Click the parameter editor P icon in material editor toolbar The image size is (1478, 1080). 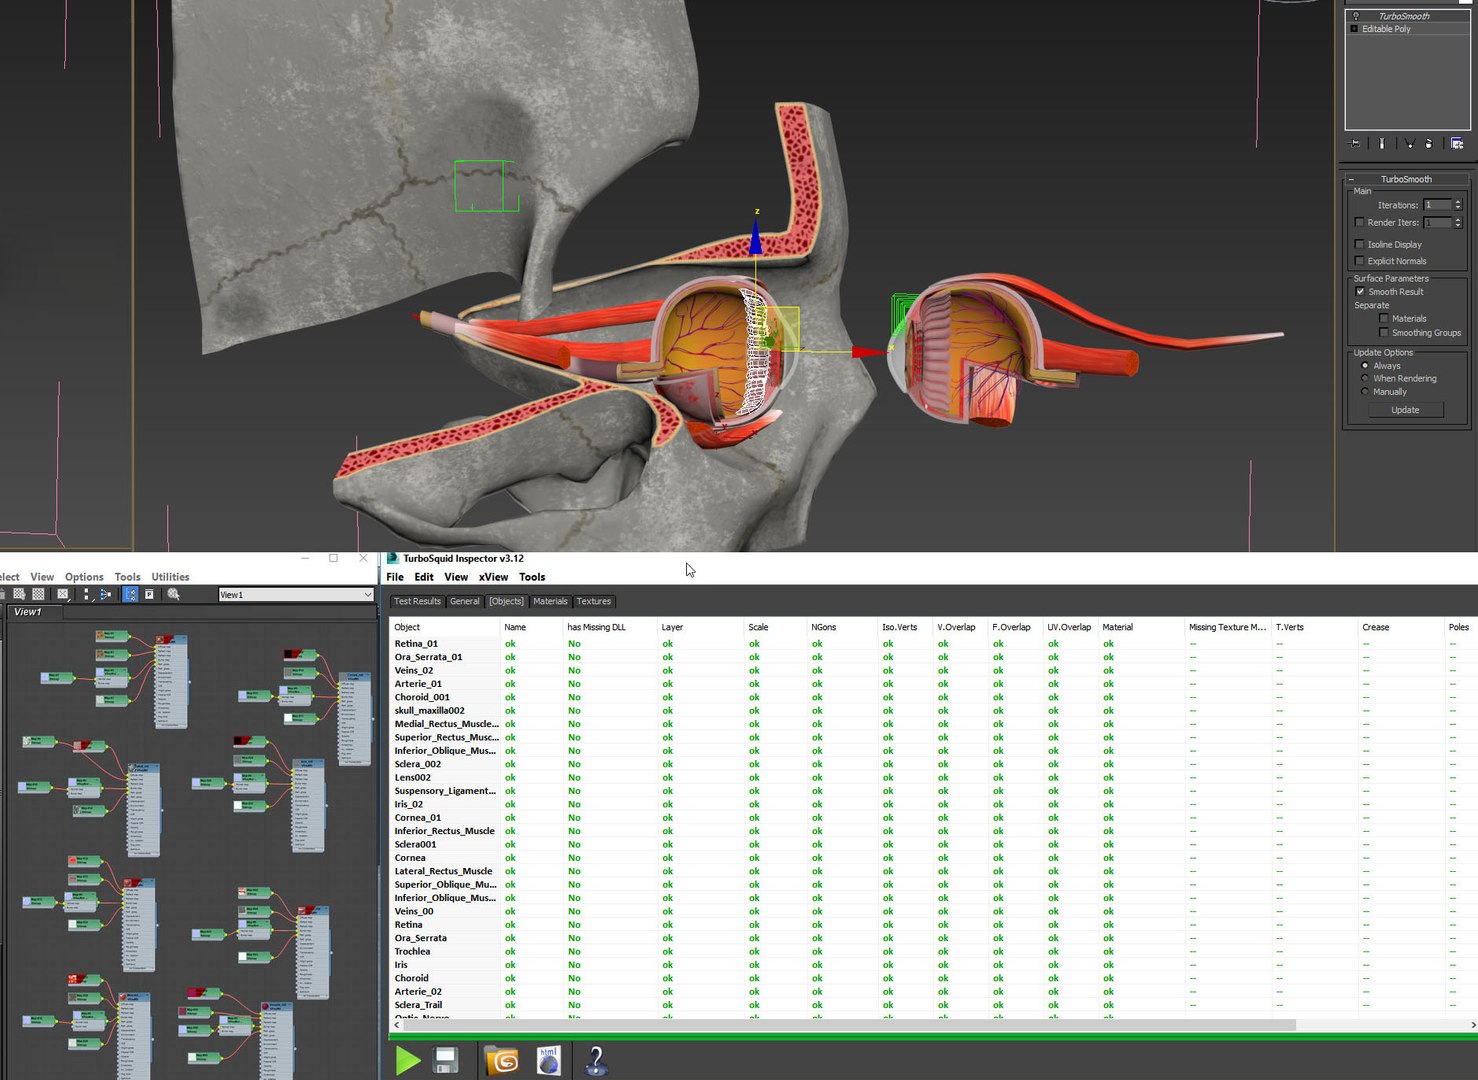coord(149,594)
